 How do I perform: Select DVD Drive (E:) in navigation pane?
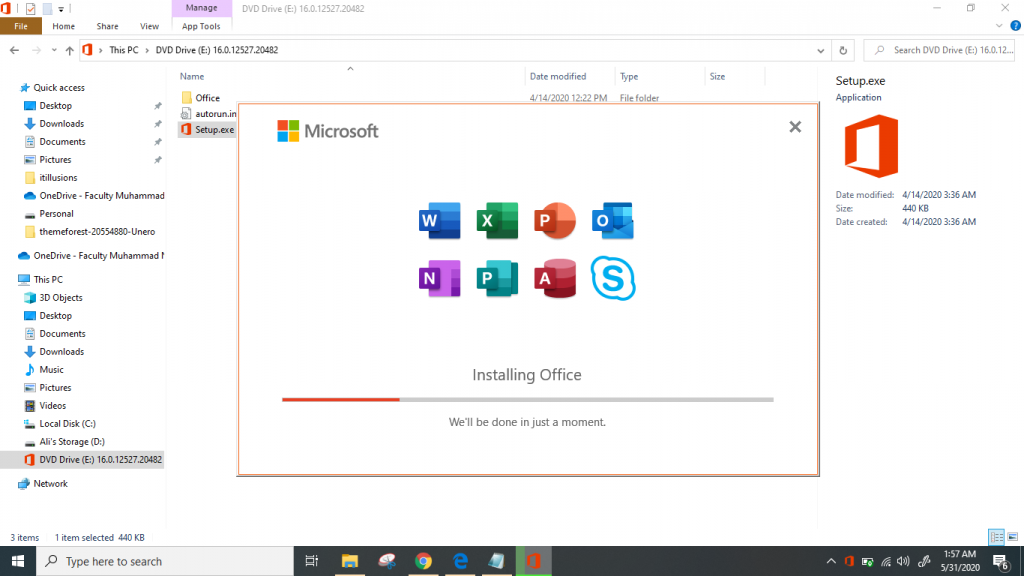pyautogui.click(x=82, y=460)
